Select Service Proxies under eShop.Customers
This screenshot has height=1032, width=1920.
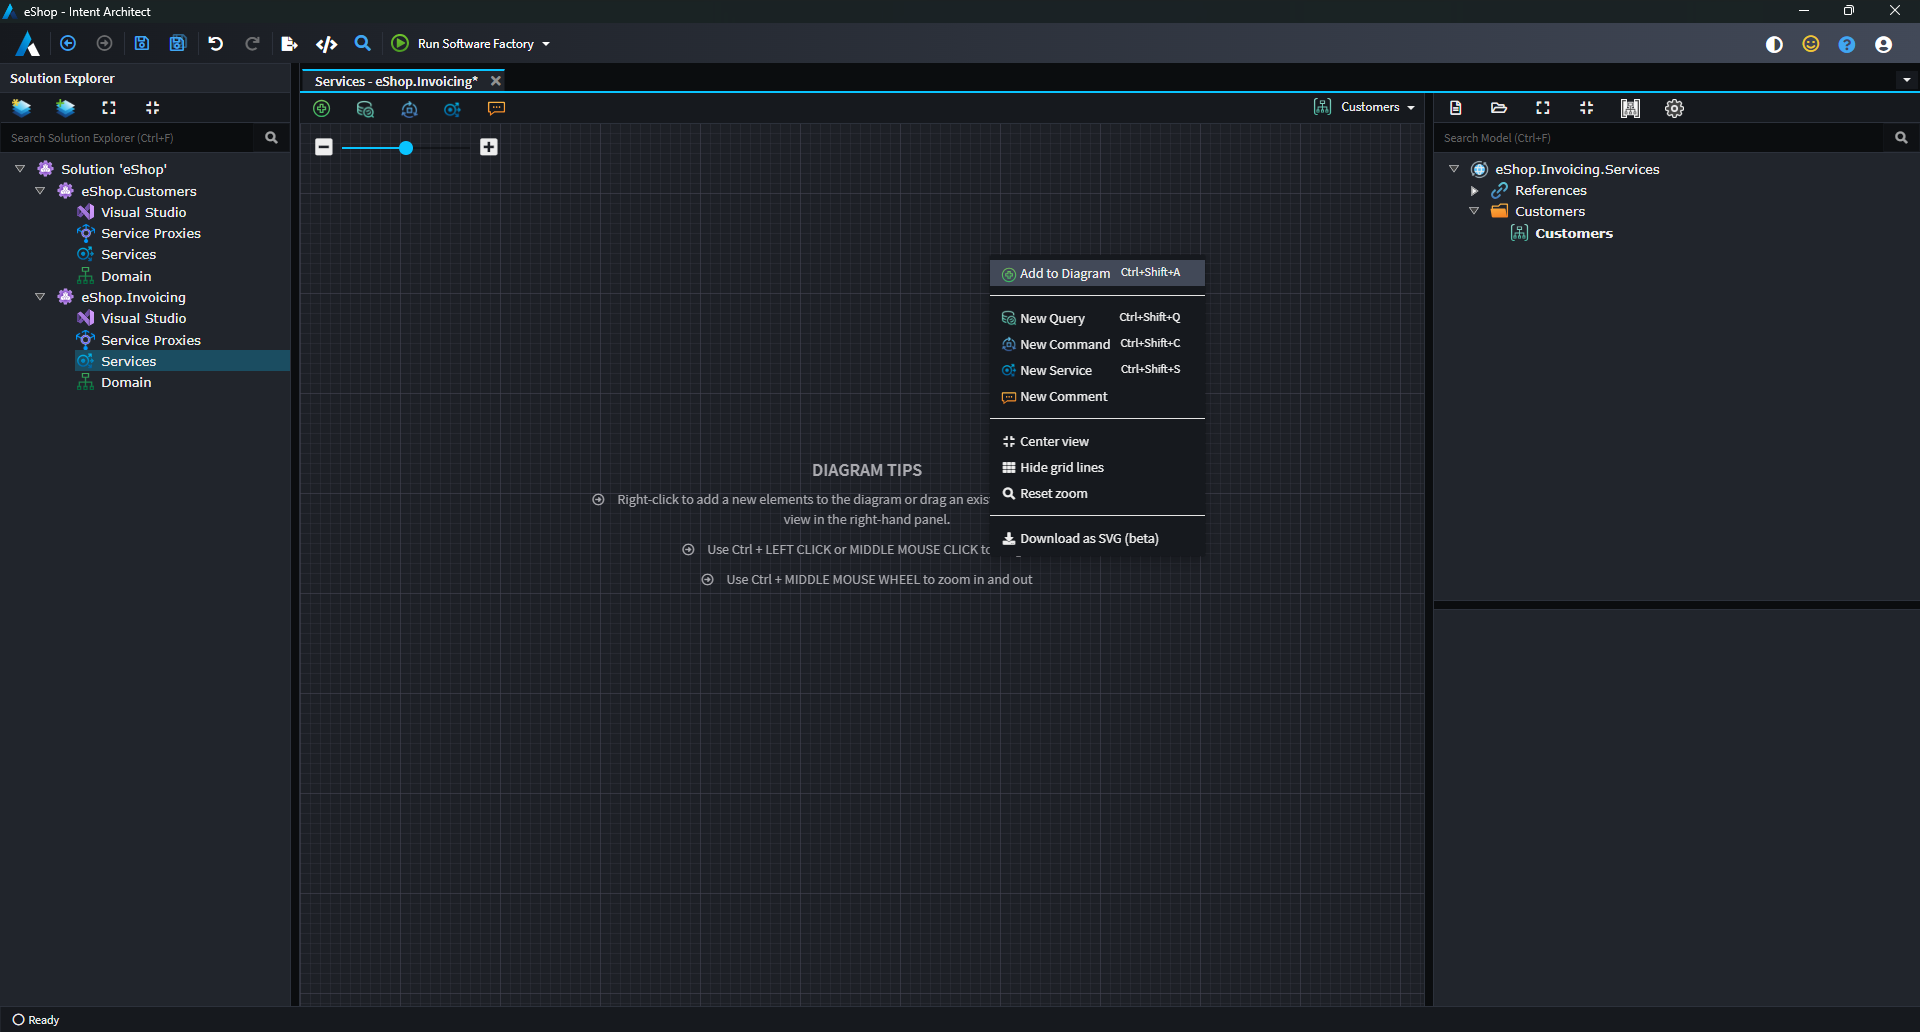(150, 233)
